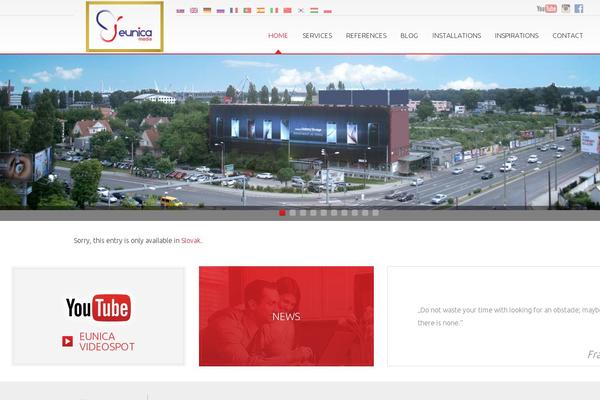Open the YouTube icon in the header
Screen dimensions: 600x400
click(x=546, y=8)
